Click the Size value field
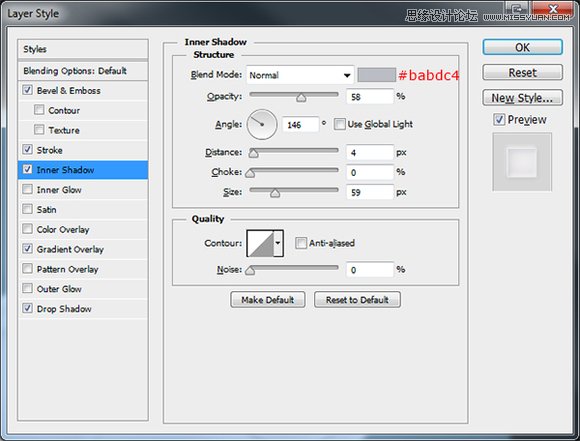This screenshot has height=441, width=580. 370,192
